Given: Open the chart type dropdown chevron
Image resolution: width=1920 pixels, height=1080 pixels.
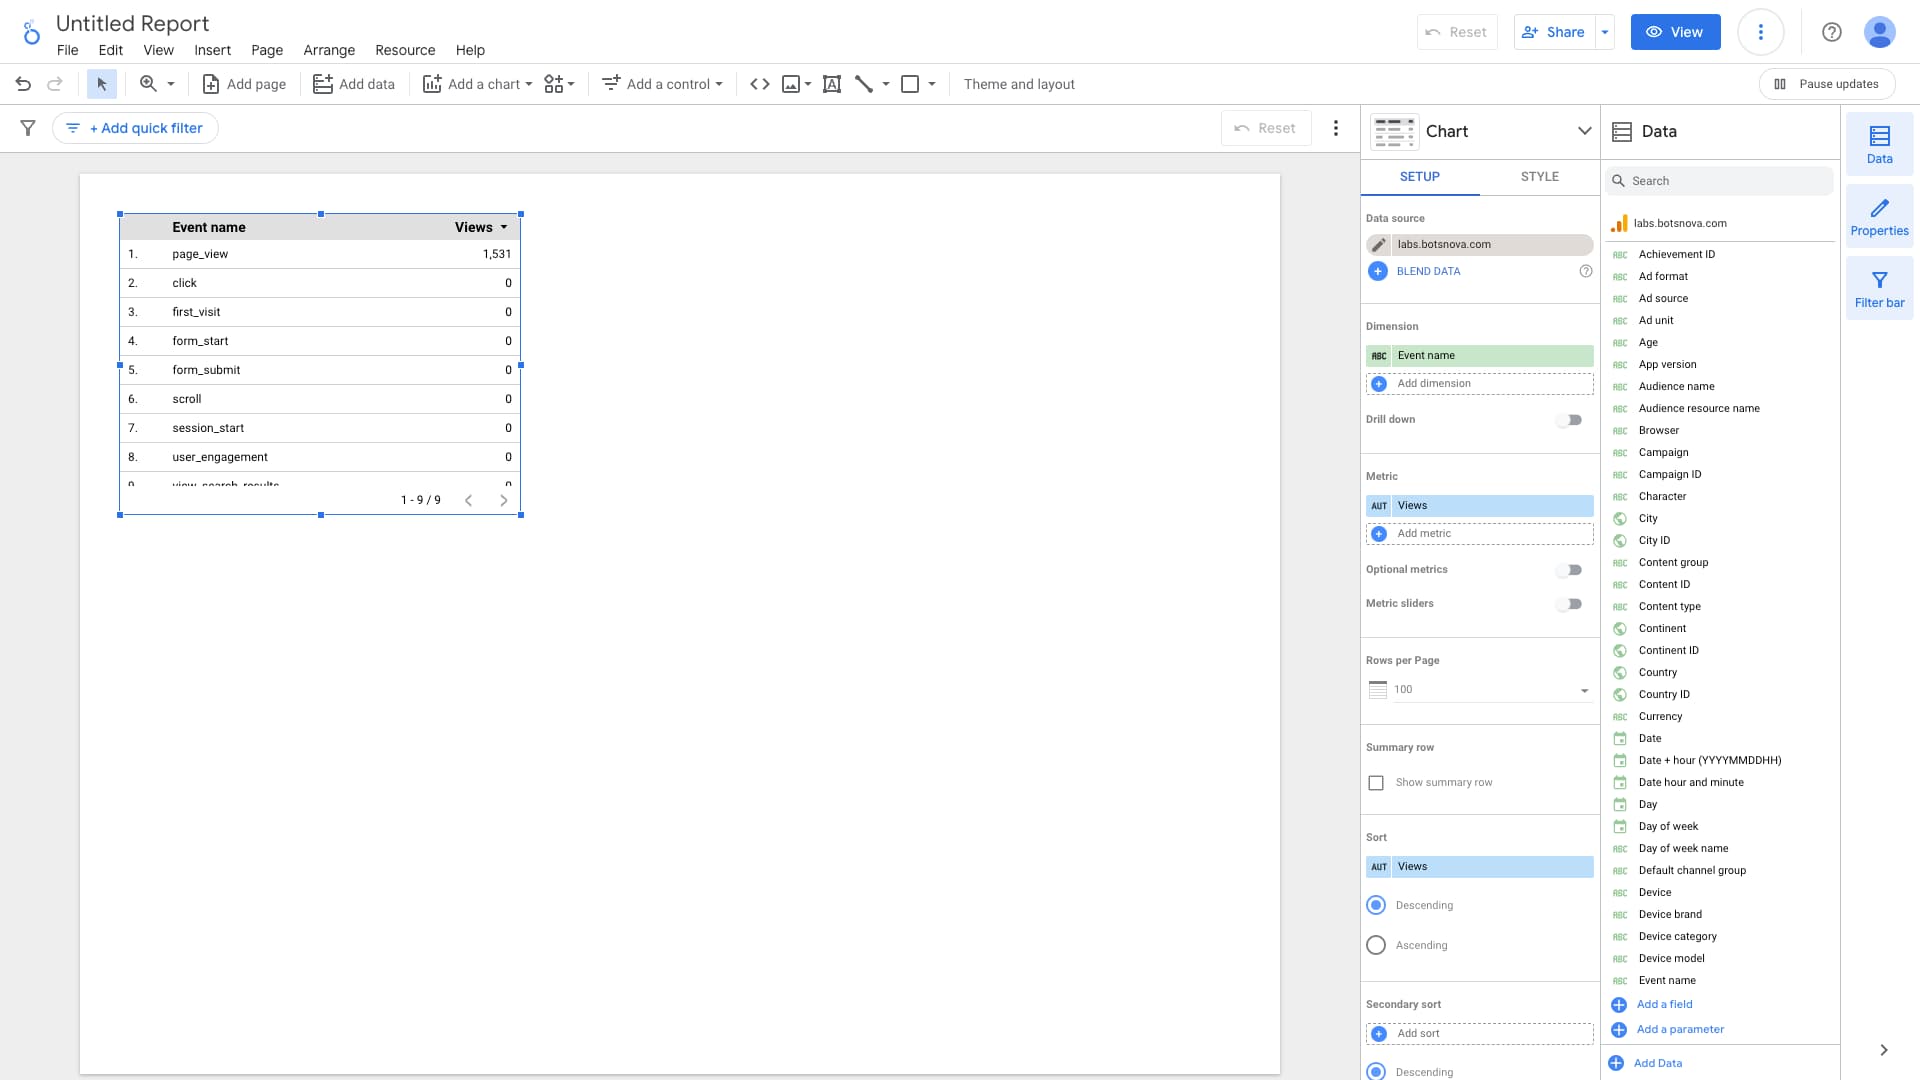Looking at the screenshot, I should point(1584,131).
